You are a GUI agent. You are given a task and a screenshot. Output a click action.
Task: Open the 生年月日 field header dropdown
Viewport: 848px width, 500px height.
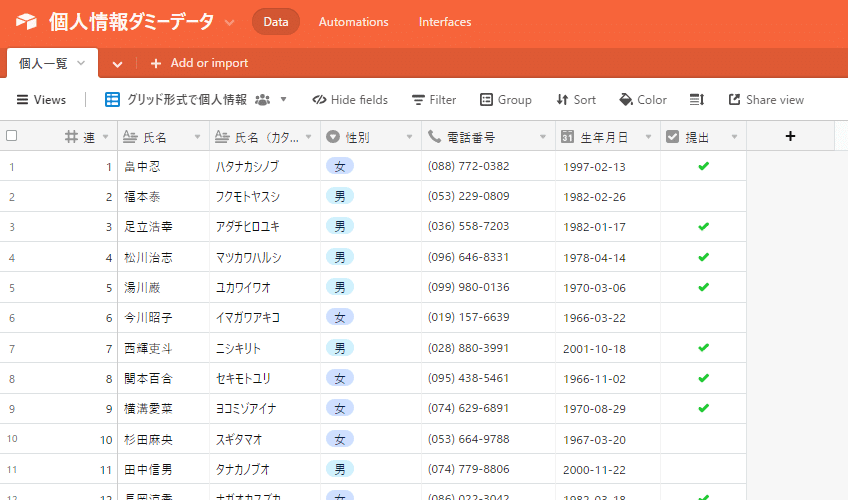click(648, 137)
